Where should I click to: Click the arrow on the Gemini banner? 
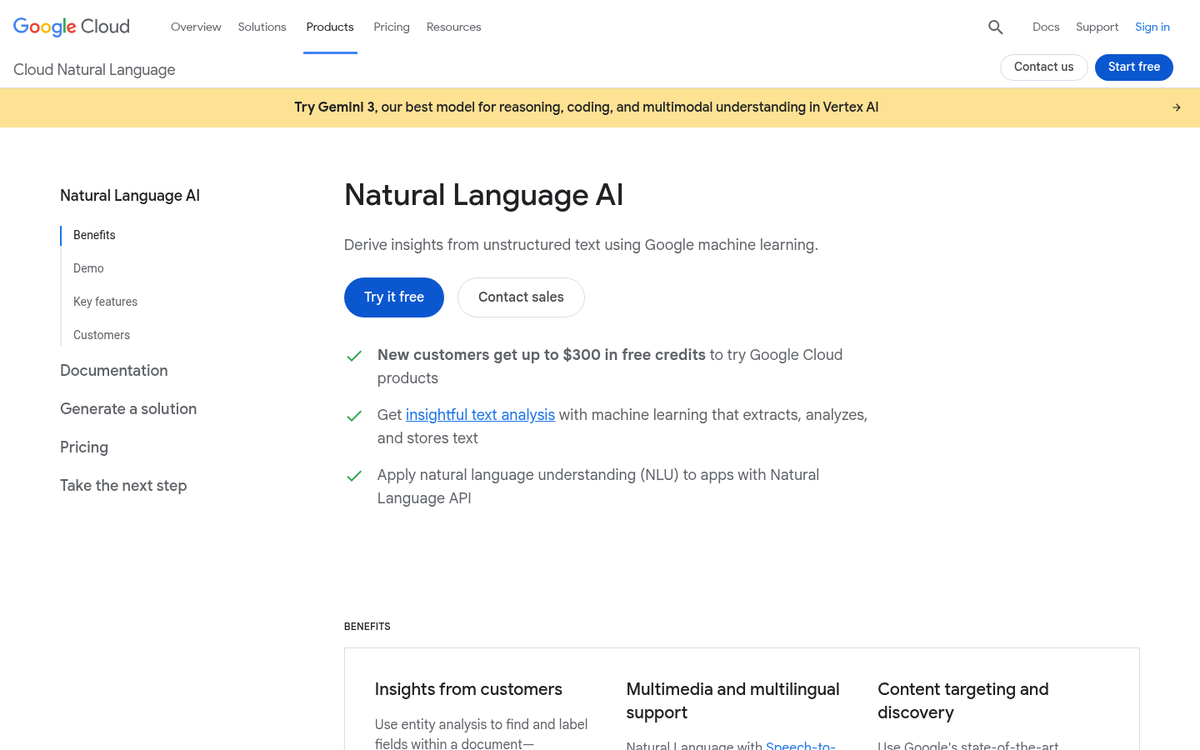(x=1176, y=108)
